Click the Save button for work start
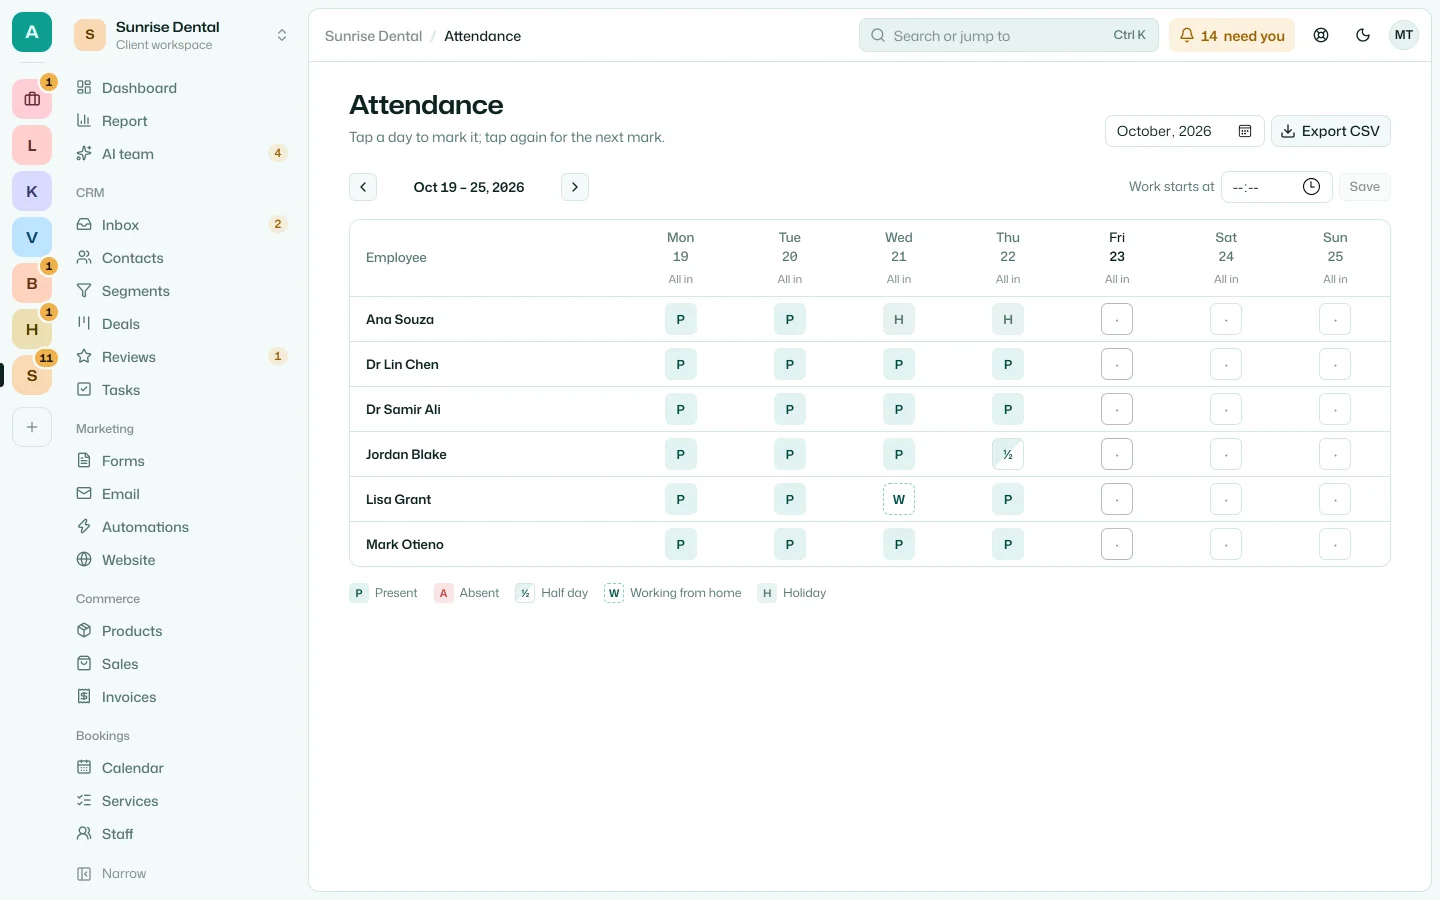Image resolution: width=1440 pixels, height=900 pixels. tap(1364, 187)
